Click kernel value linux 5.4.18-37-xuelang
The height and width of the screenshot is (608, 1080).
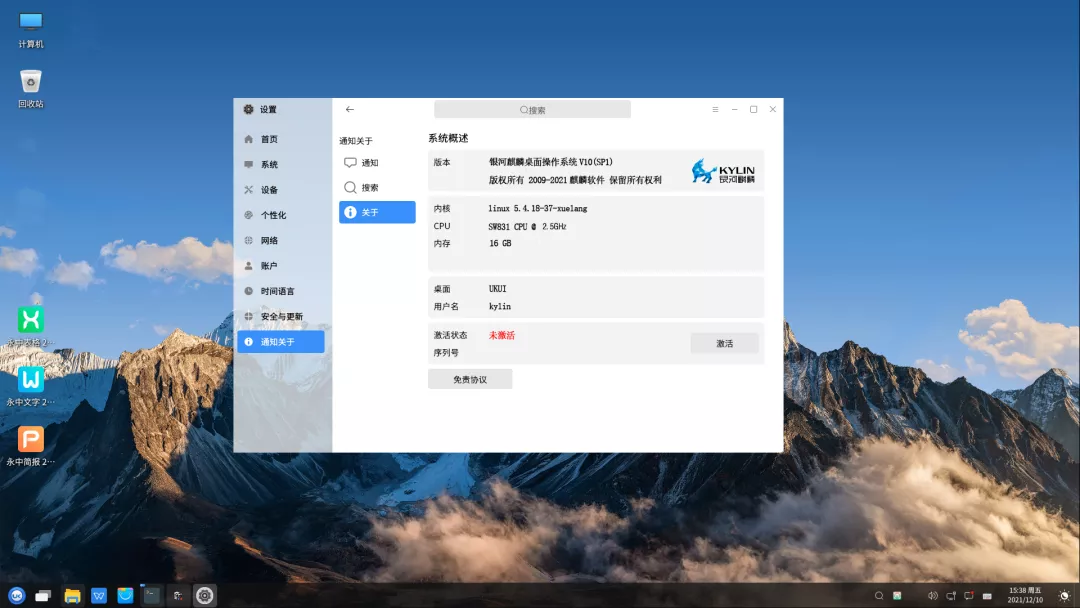click(x=538, y=208)
